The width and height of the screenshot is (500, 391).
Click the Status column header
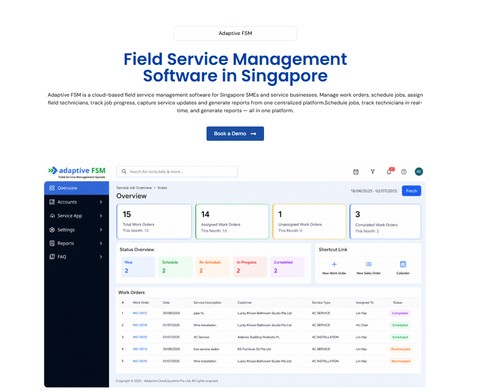click(x=397, y=302)
